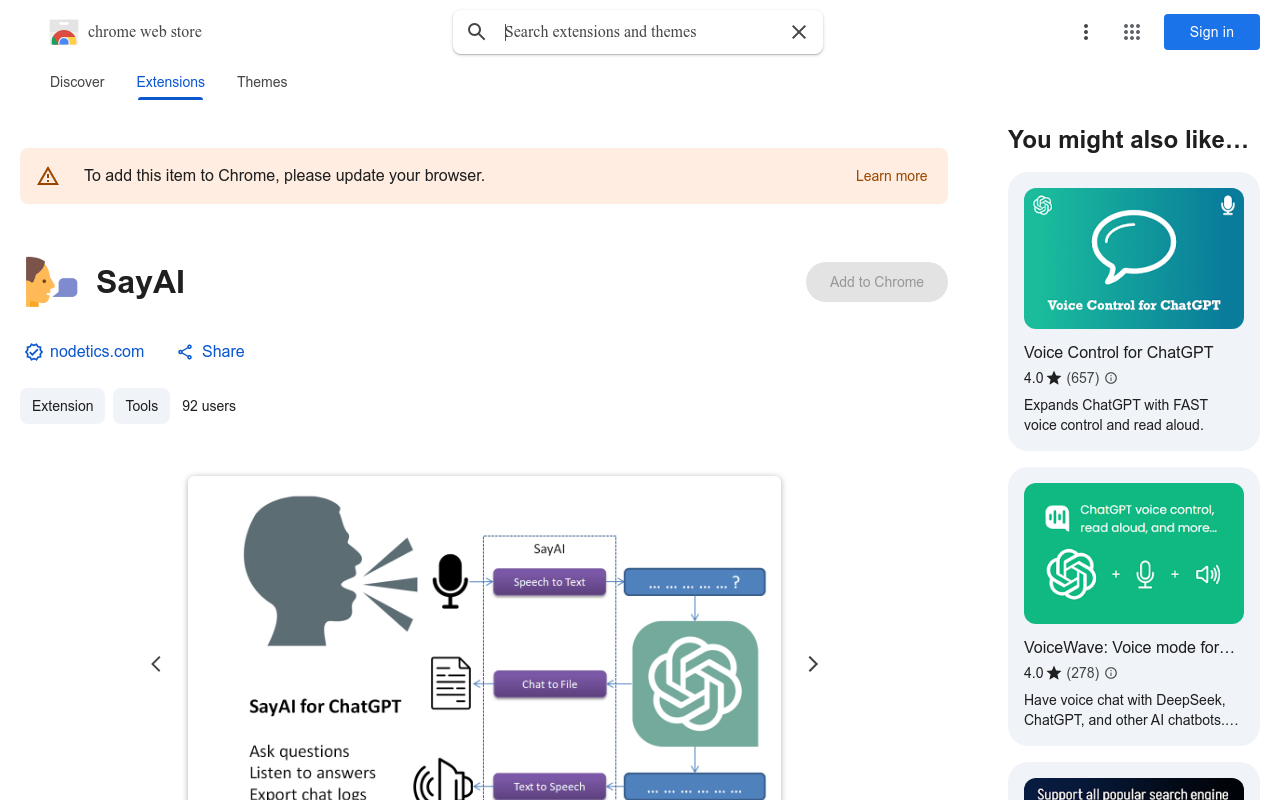Click the SayAI extension logo
The width and height of the screenshot is (1280, 800).
(x=51, y=282)
